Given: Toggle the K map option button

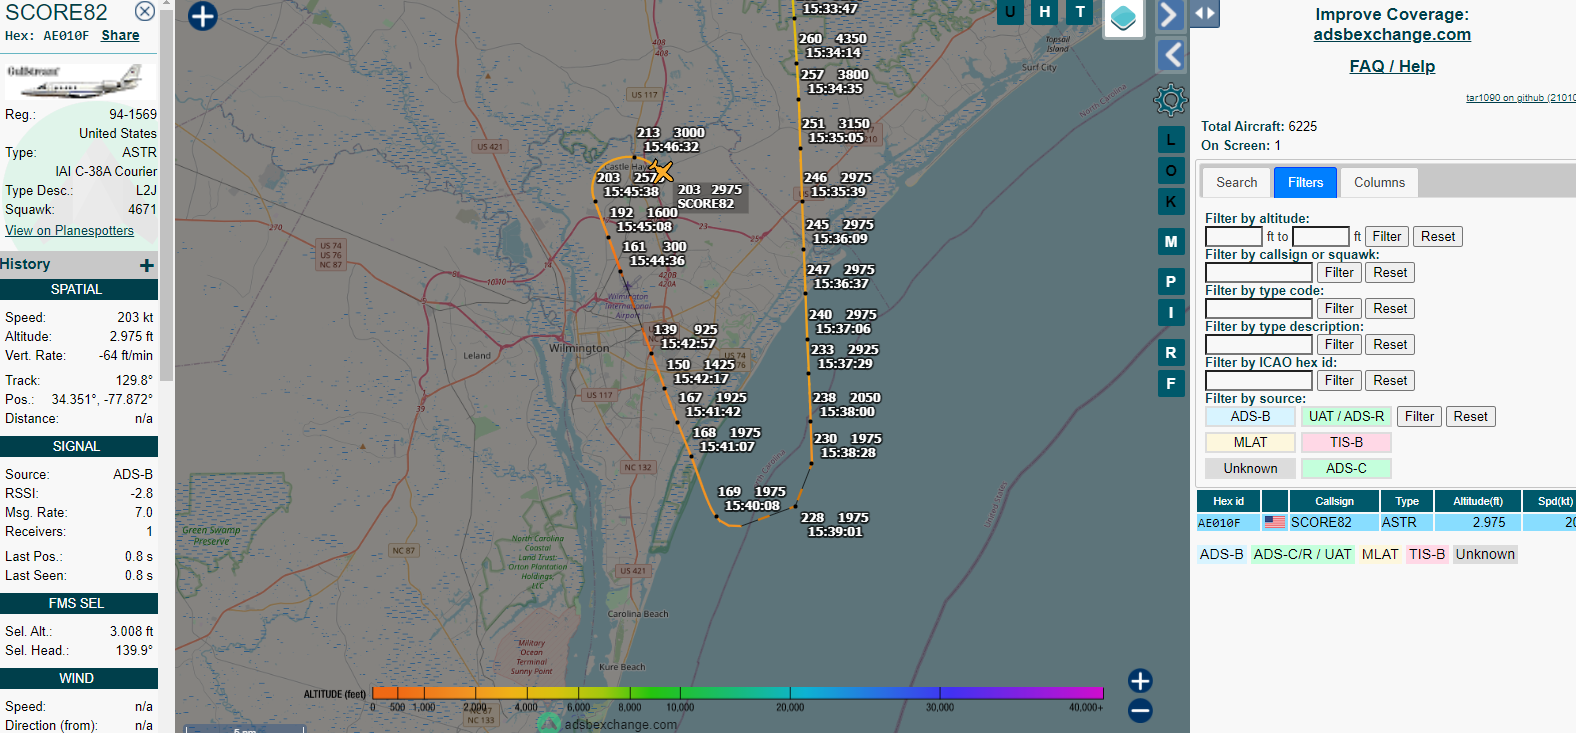Looking at the screenshot, I should (x=1171, y=202).
